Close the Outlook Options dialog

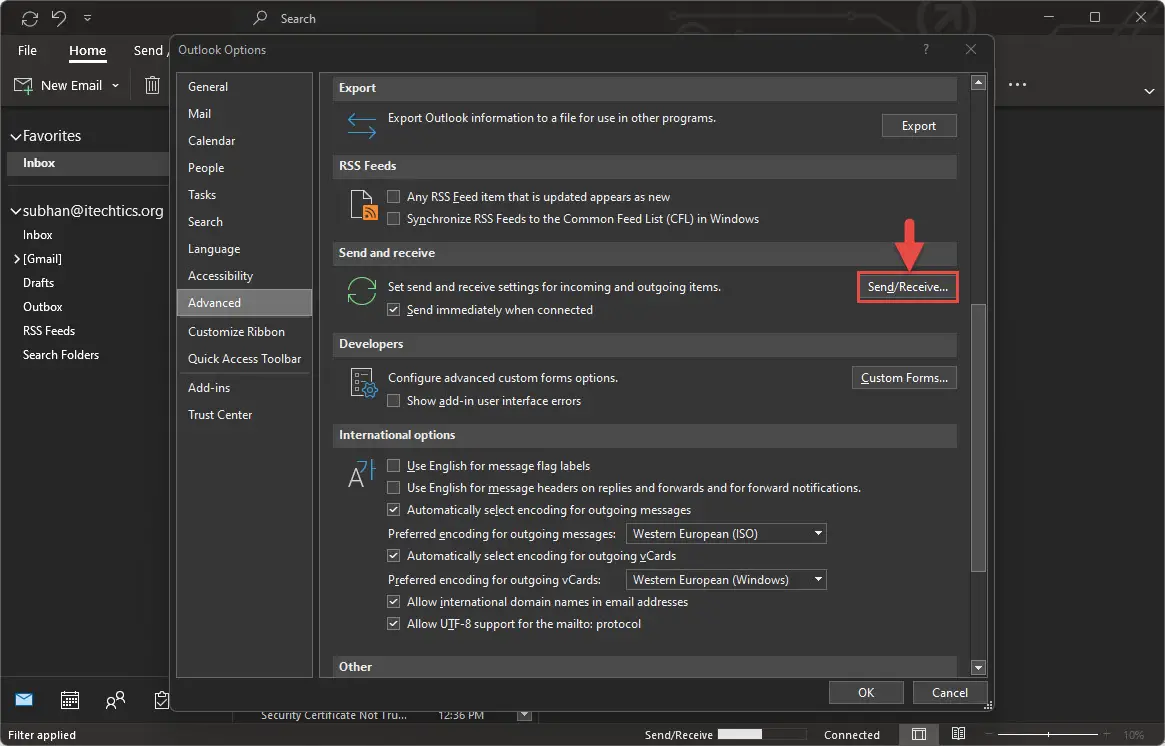pos(970,49)
